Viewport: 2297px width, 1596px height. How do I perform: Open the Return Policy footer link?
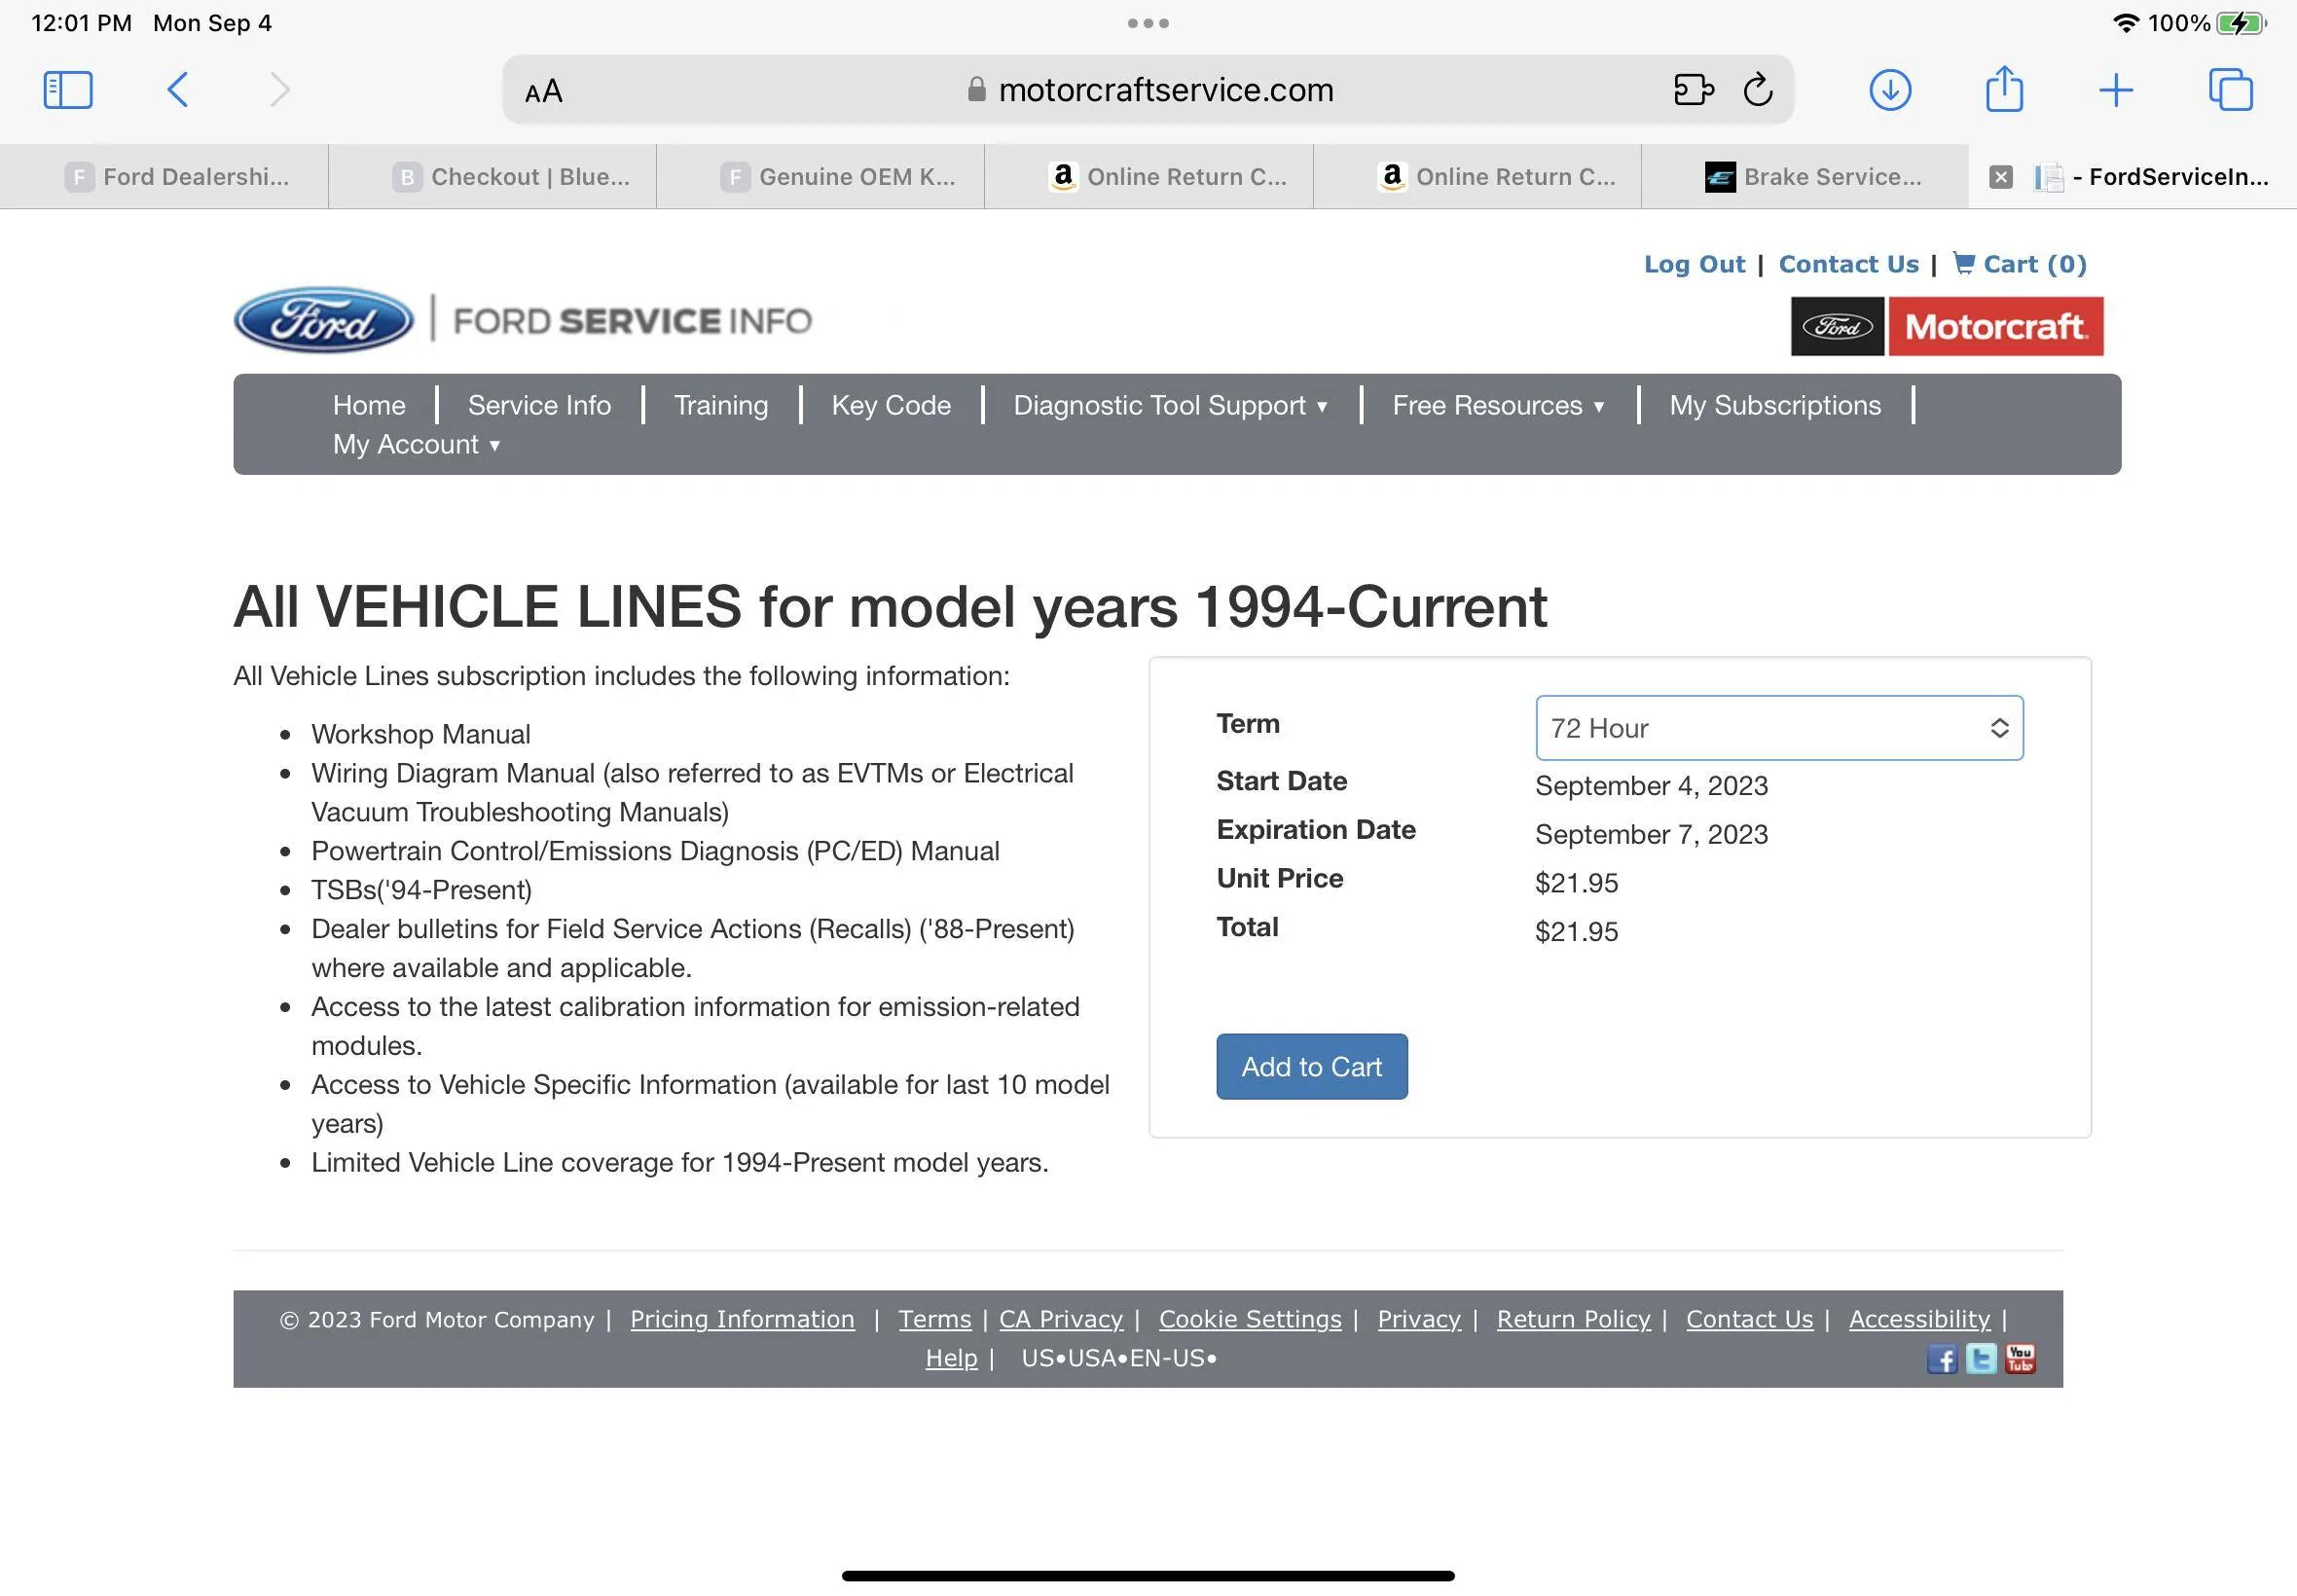(x=1573, y=1319)
